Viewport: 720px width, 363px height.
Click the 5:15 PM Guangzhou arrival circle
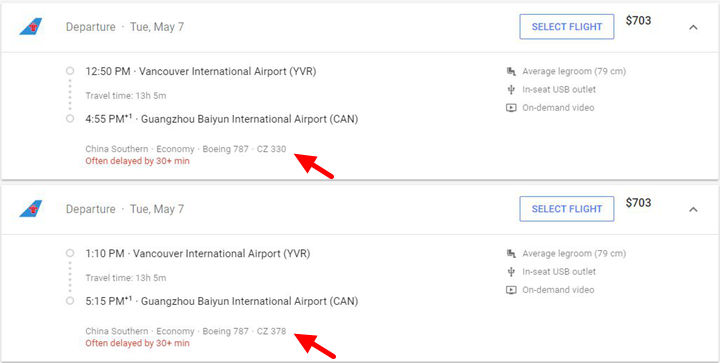pyautogui.click(x=70, y=301)
